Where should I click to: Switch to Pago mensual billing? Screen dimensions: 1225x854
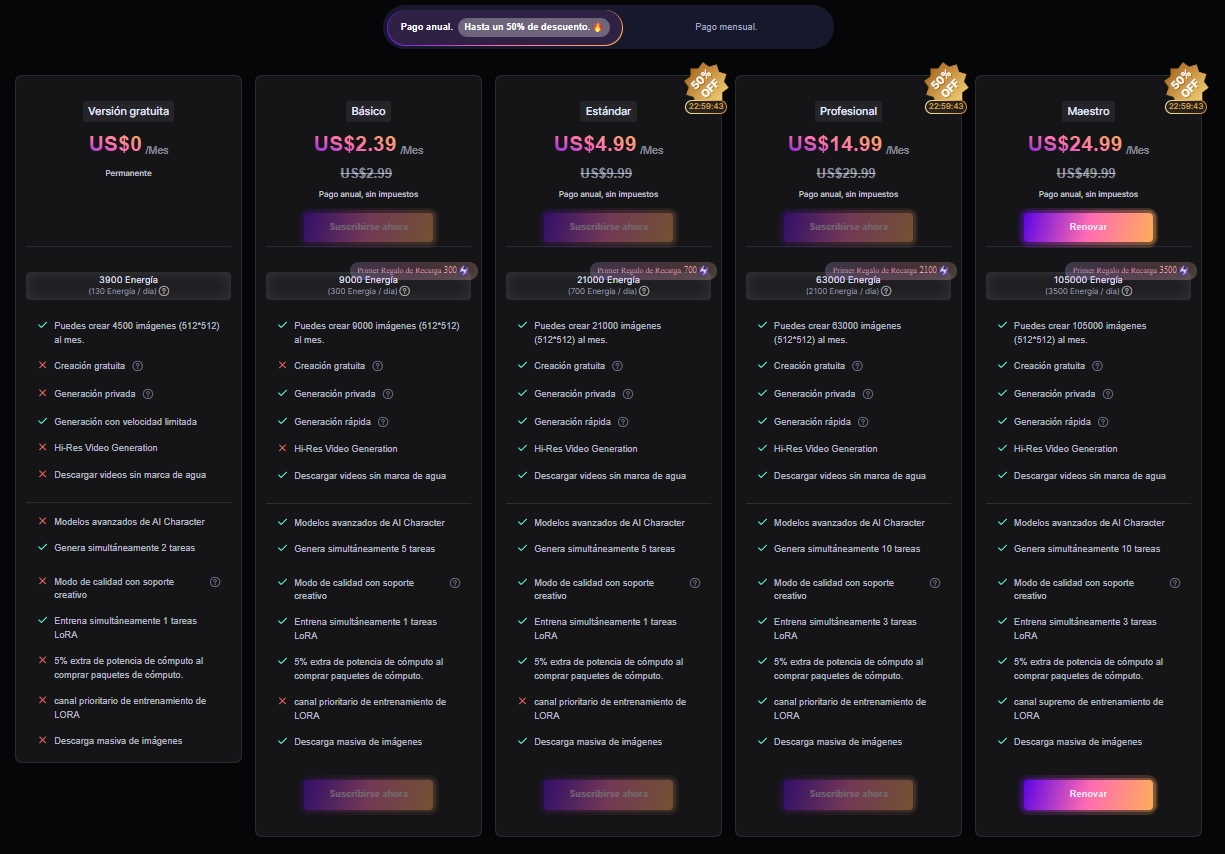click(x=726, y=27)
